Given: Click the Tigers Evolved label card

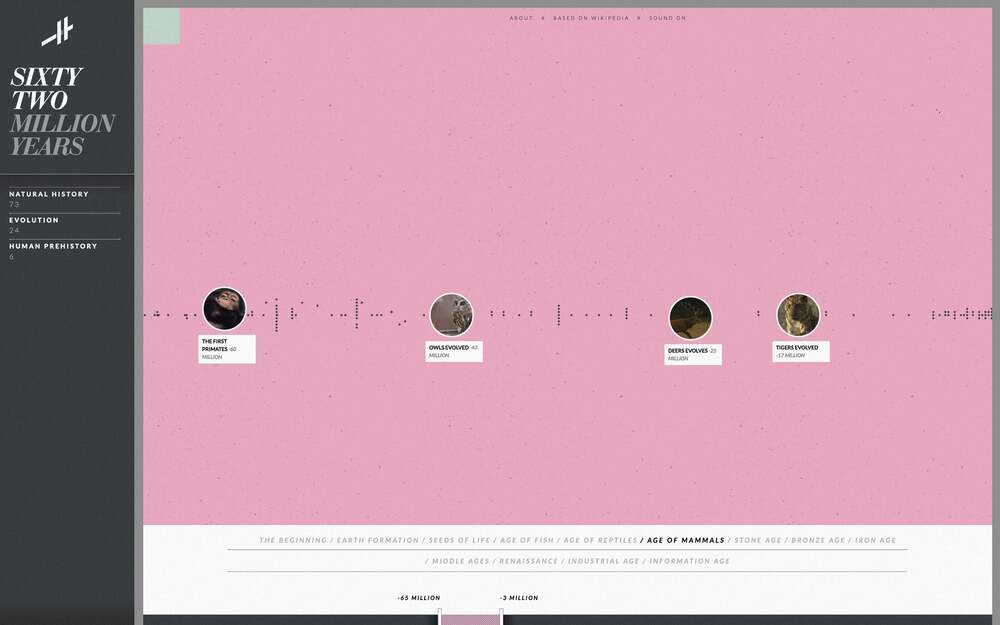Looking at the screenshot, I should tap(800, 351).
